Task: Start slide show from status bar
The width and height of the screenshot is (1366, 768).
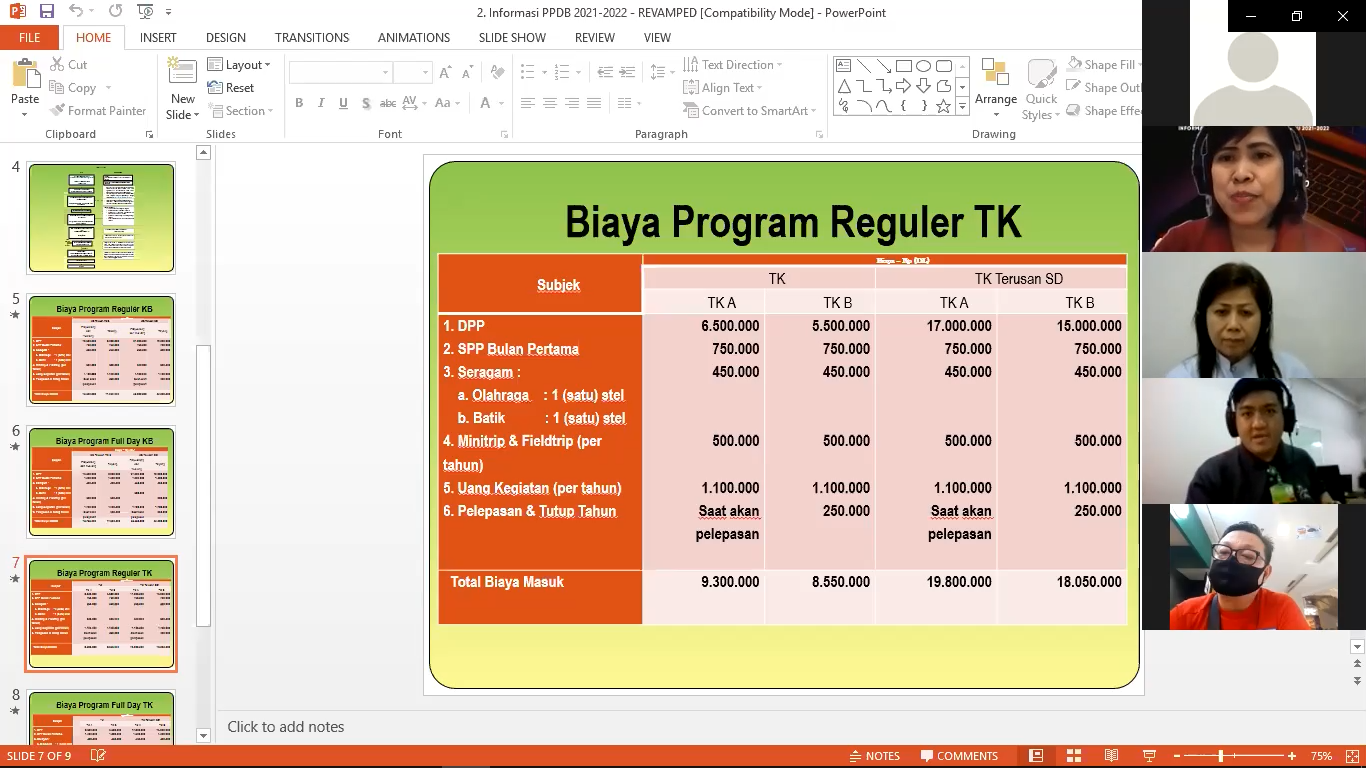Action: point(1149,756)
